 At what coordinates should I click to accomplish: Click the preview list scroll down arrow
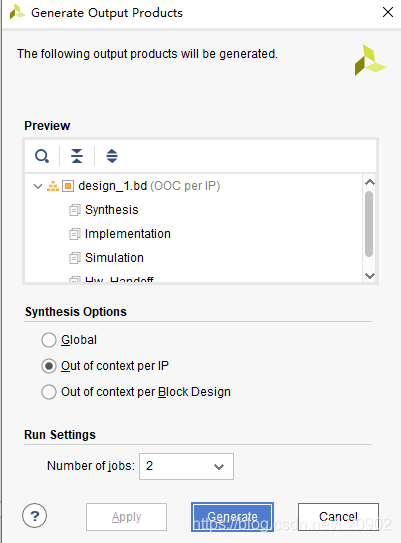(x=370, y=276)
